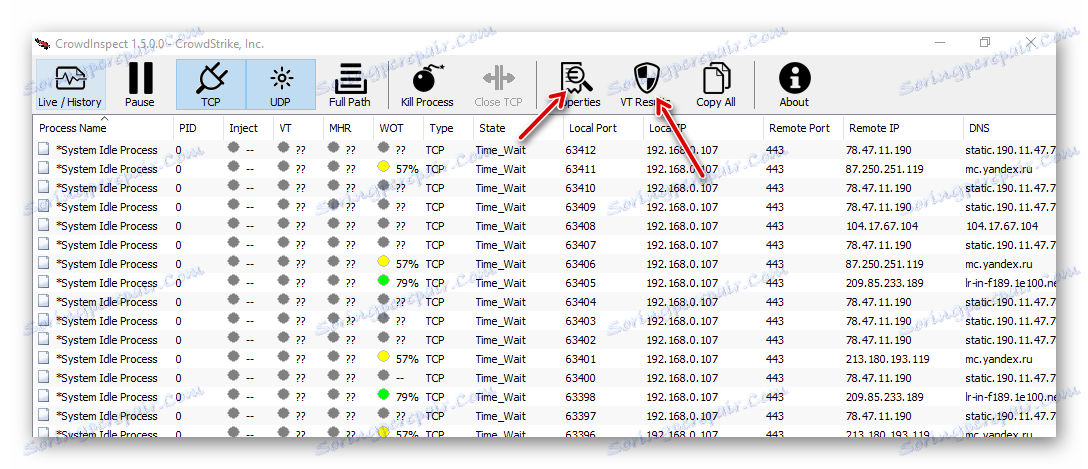This screenshot has height=469, width=1088.
Task: Click MHR gray status dot in port 63402 row
Action: coord(334,339)
